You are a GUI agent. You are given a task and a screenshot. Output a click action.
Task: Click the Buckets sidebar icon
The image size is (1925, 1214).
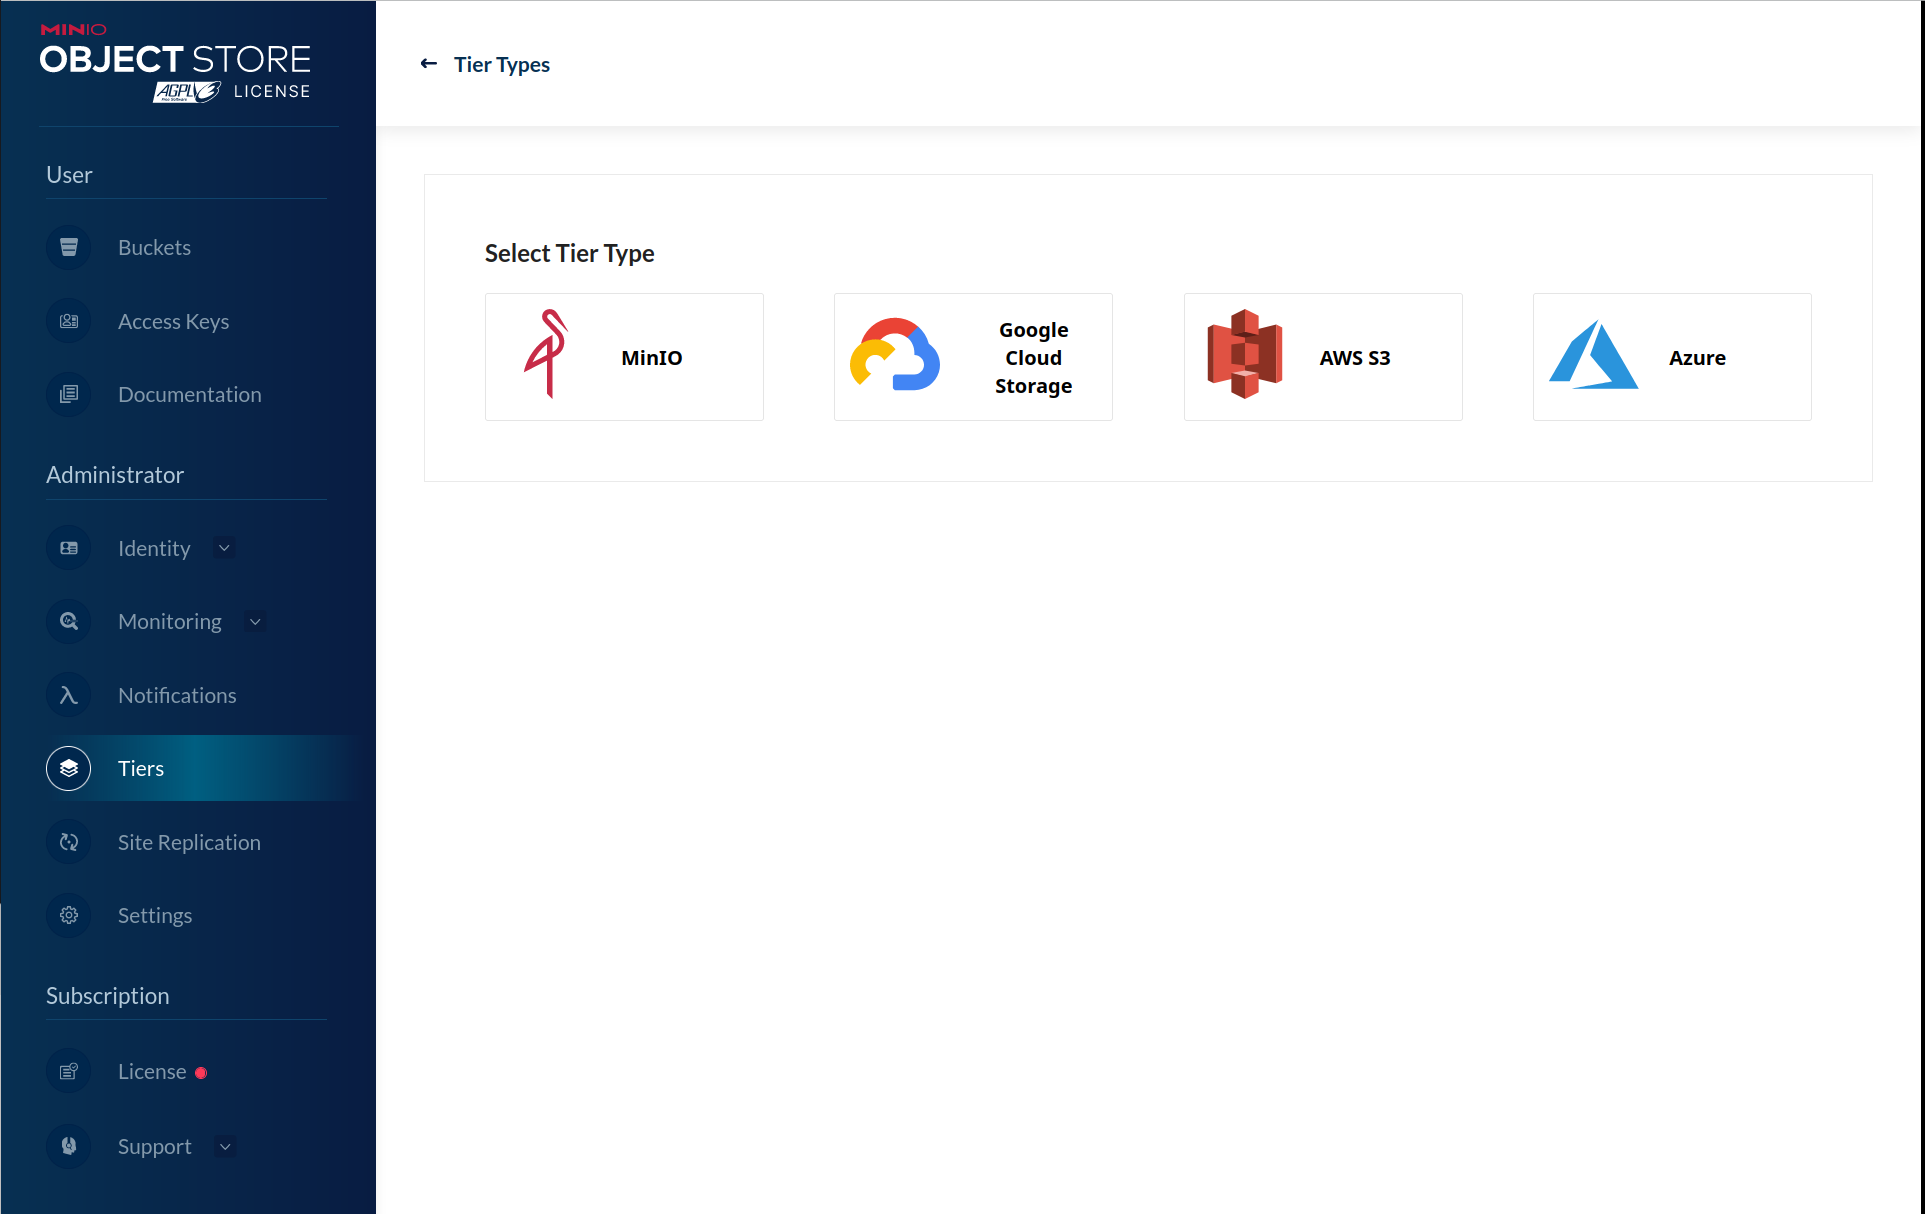(x=69, y=247)
